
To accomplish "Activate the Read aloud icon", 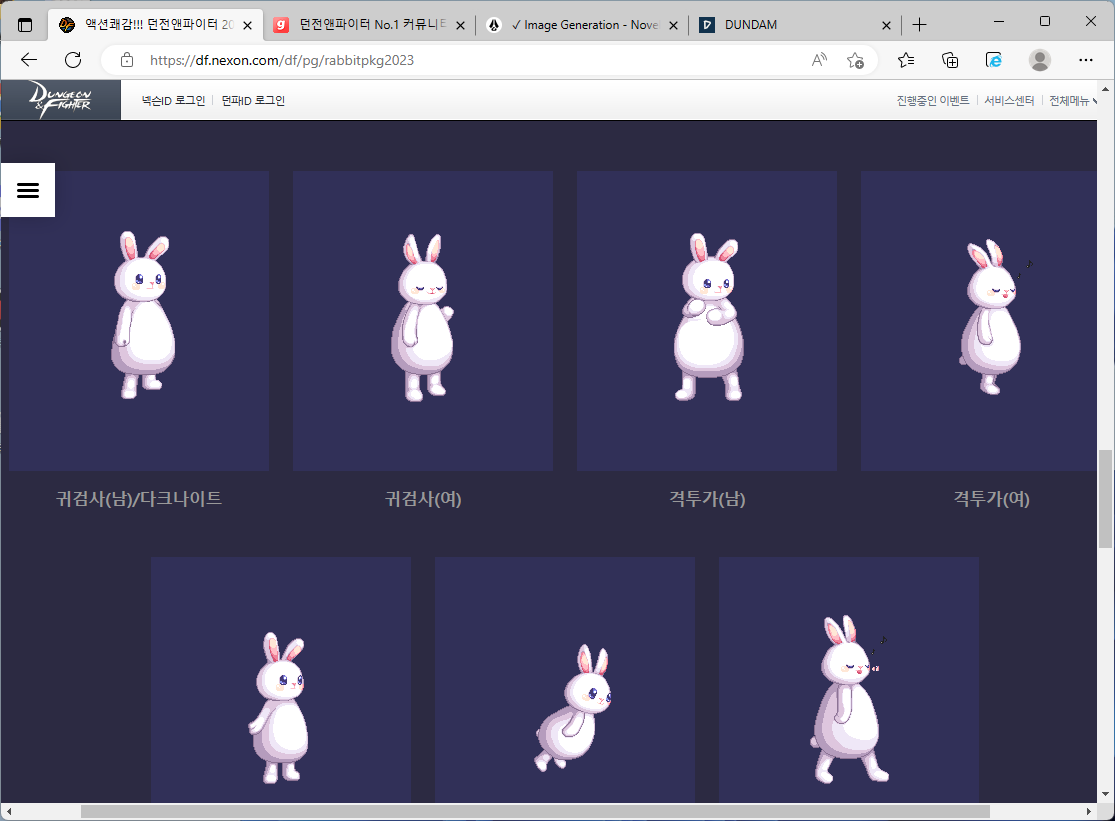I will tap(819, 60).
